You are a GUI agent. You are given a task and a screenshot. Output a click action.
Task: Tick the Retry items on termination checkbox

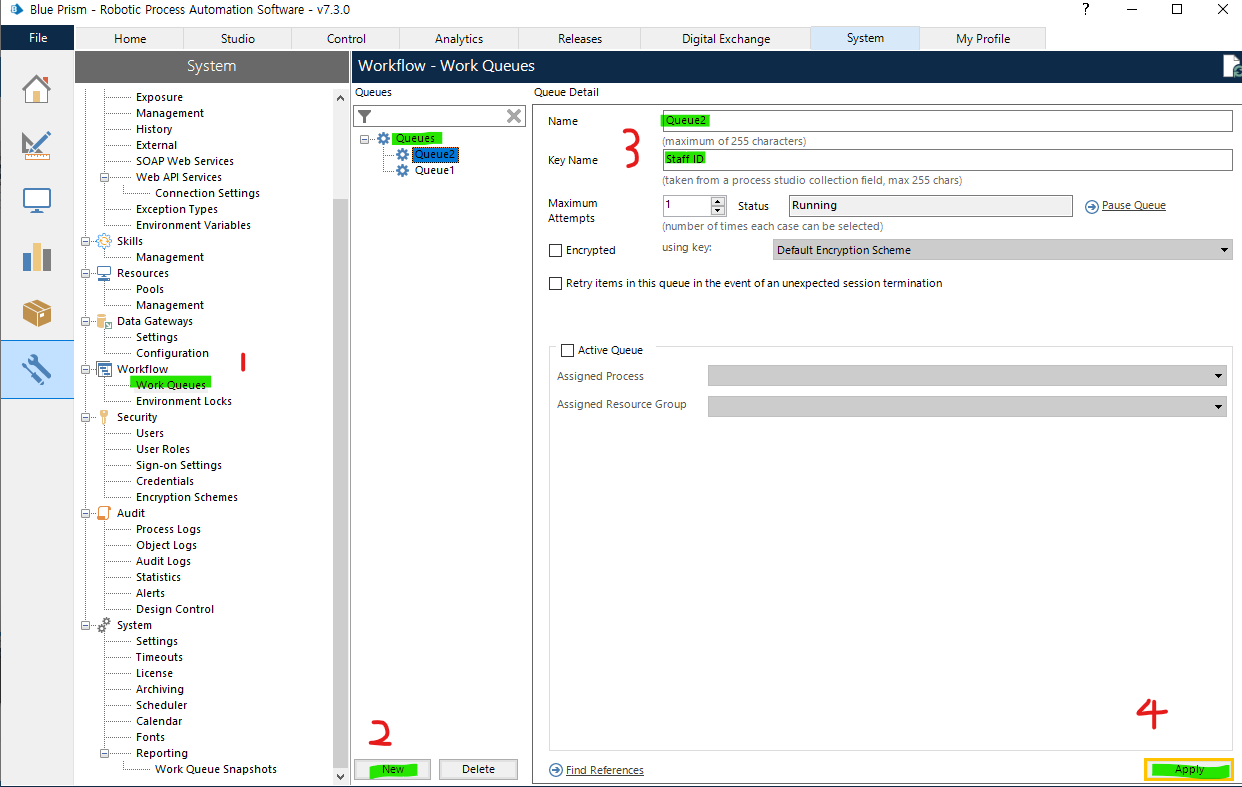tap(556, 283)
